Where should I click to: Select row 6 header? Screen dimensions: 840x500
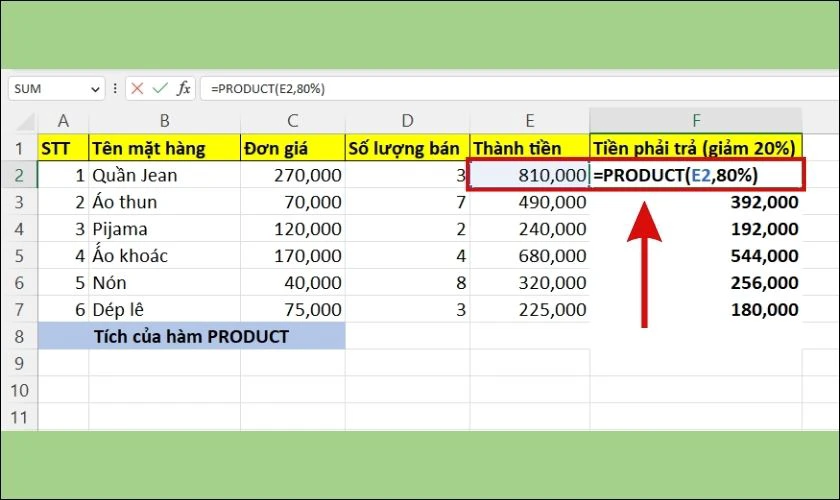point(19,282)
